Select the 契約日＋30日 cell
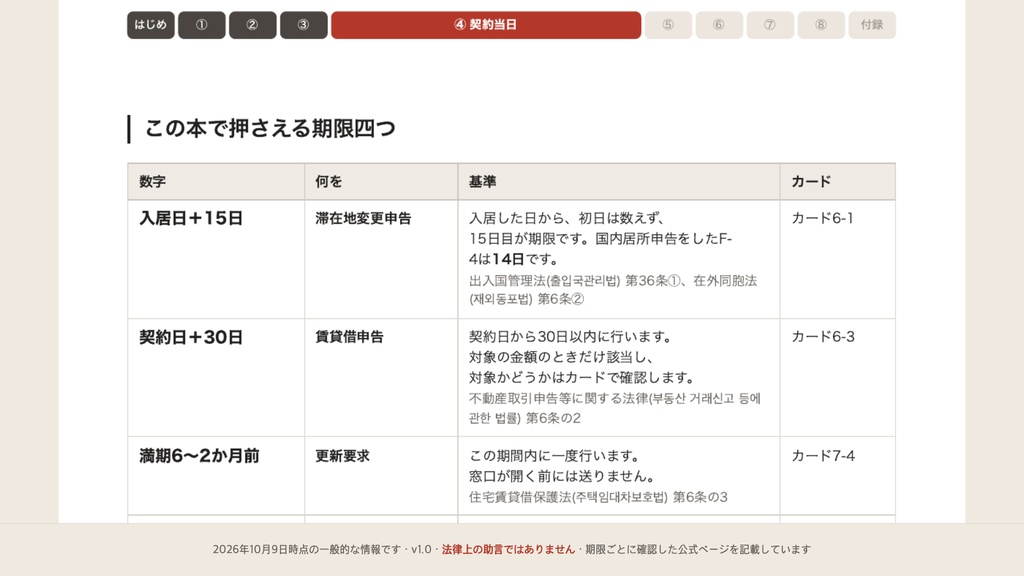Screen dimensions: 1024x576 pyautogui.click(x=216, y=377)
